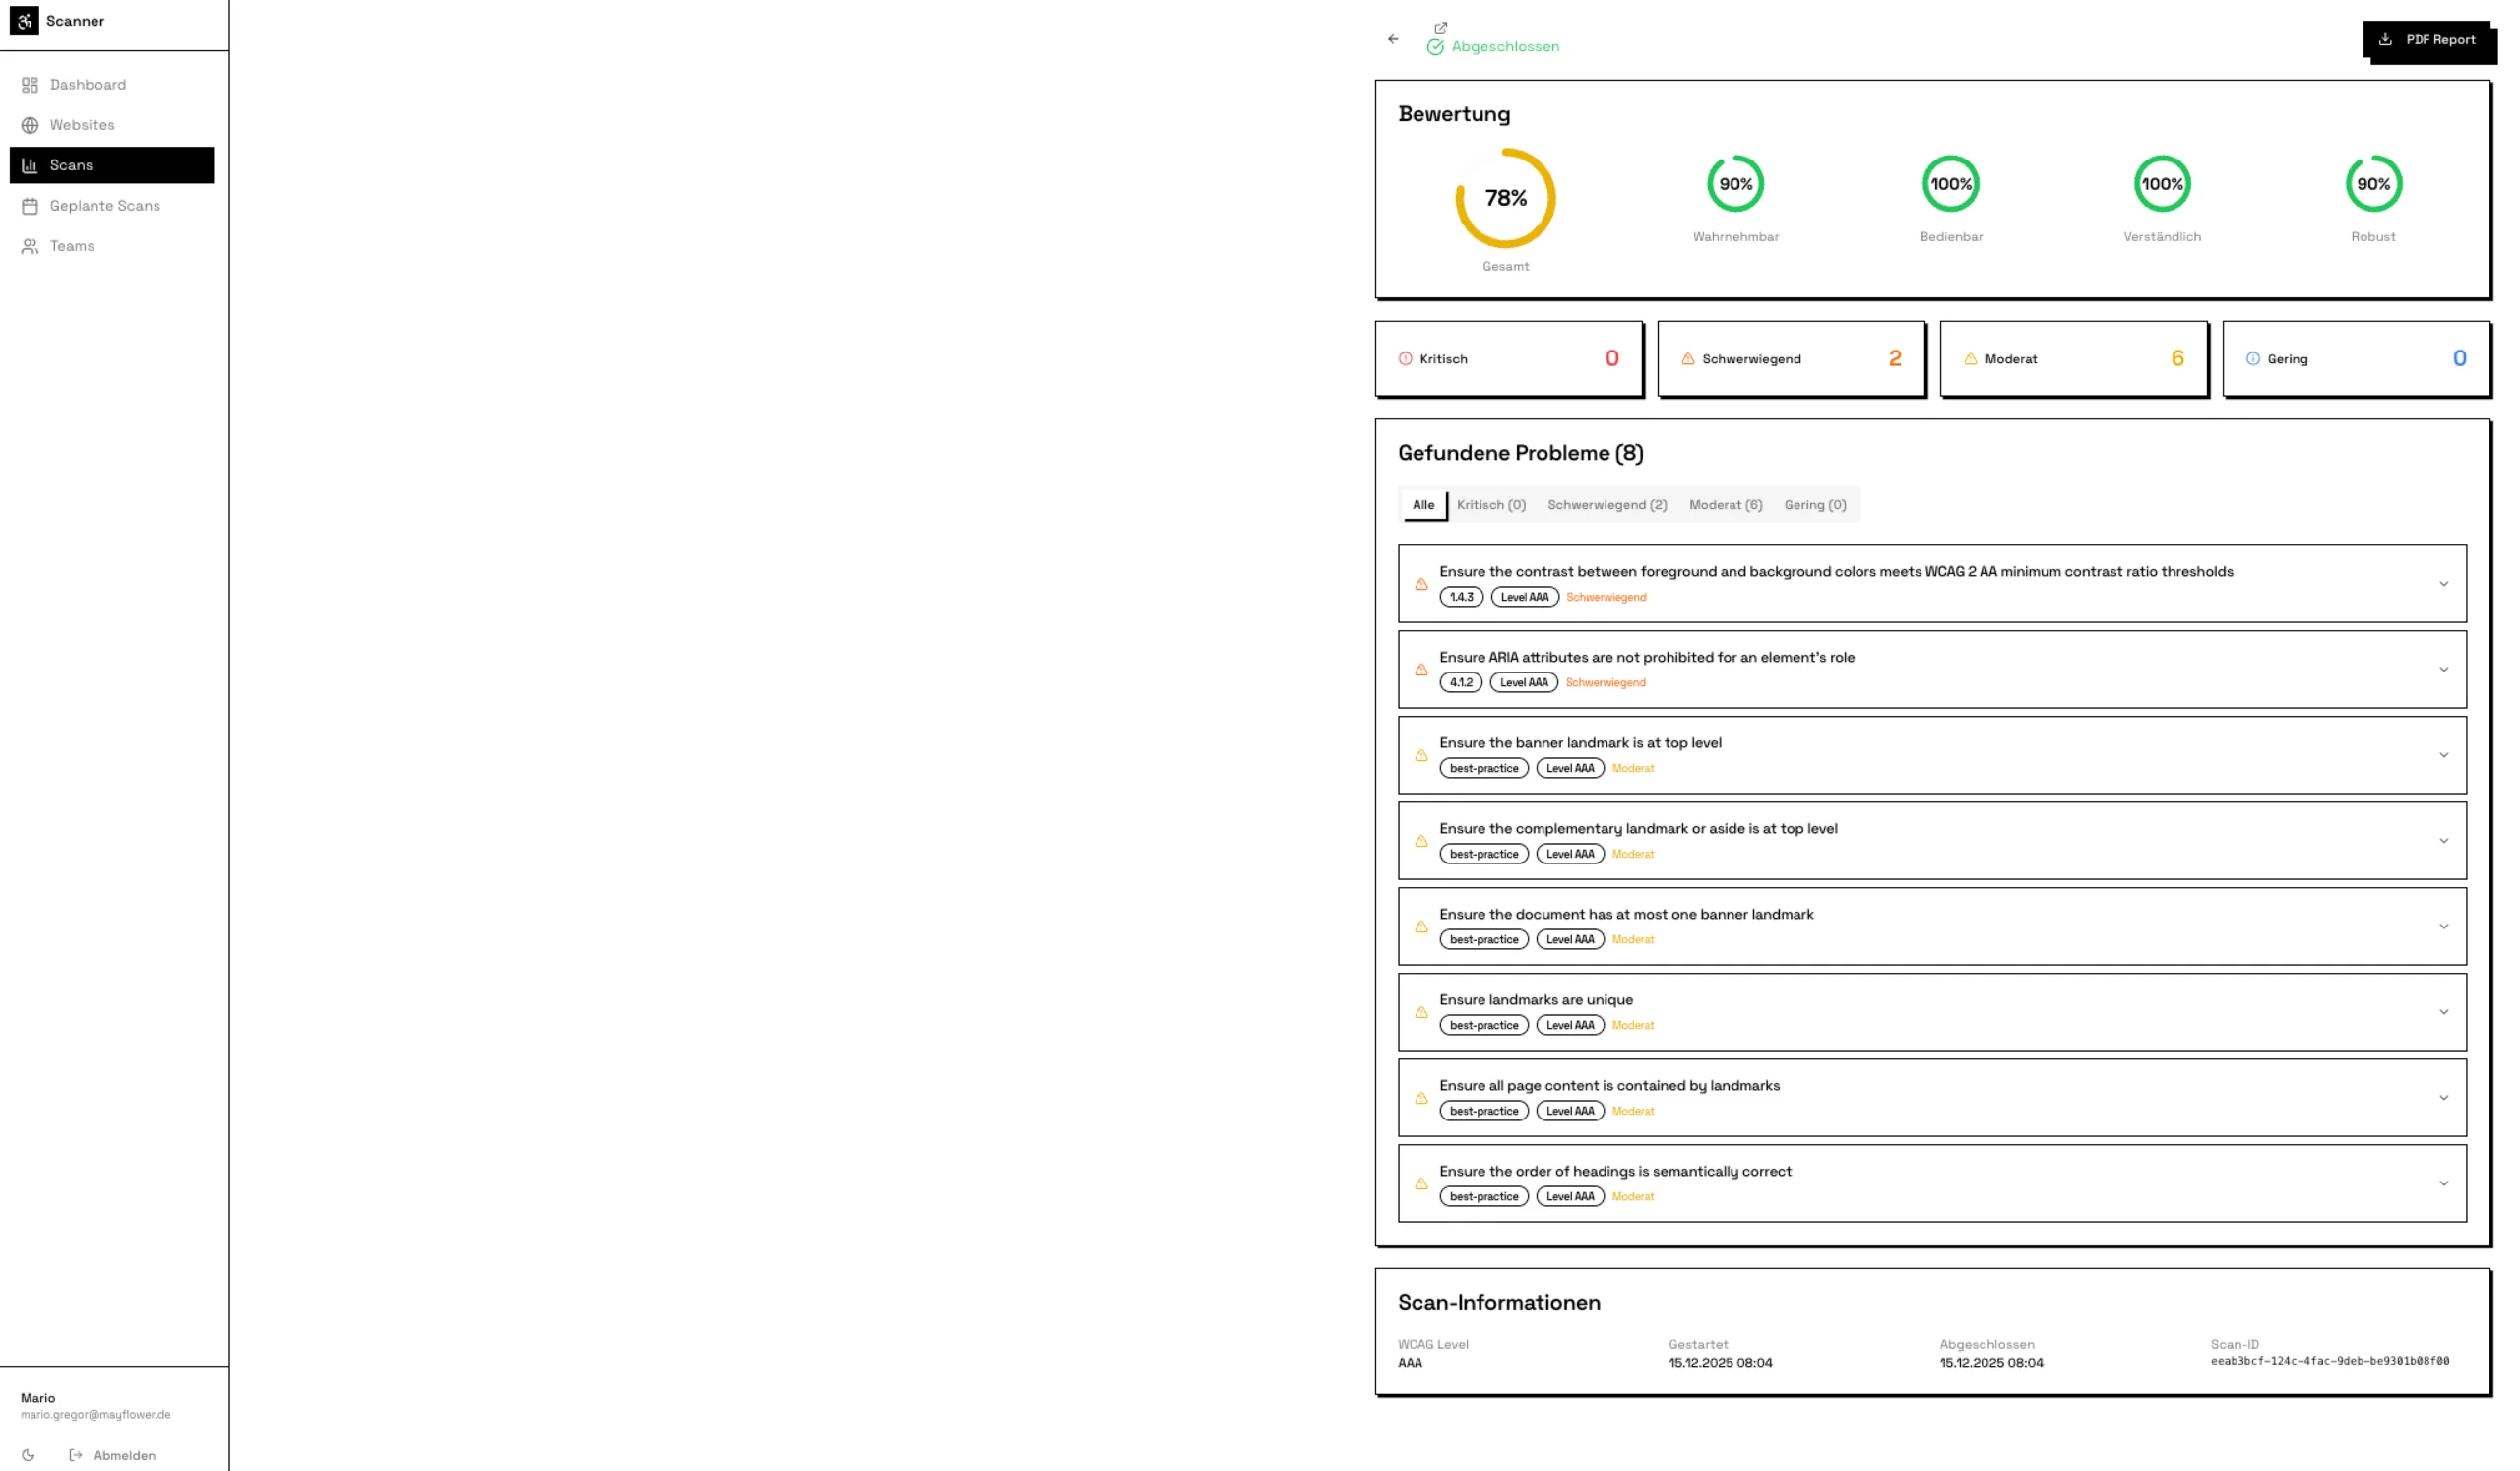
Task: Download the PDF Report
Action: (2428, 40)
